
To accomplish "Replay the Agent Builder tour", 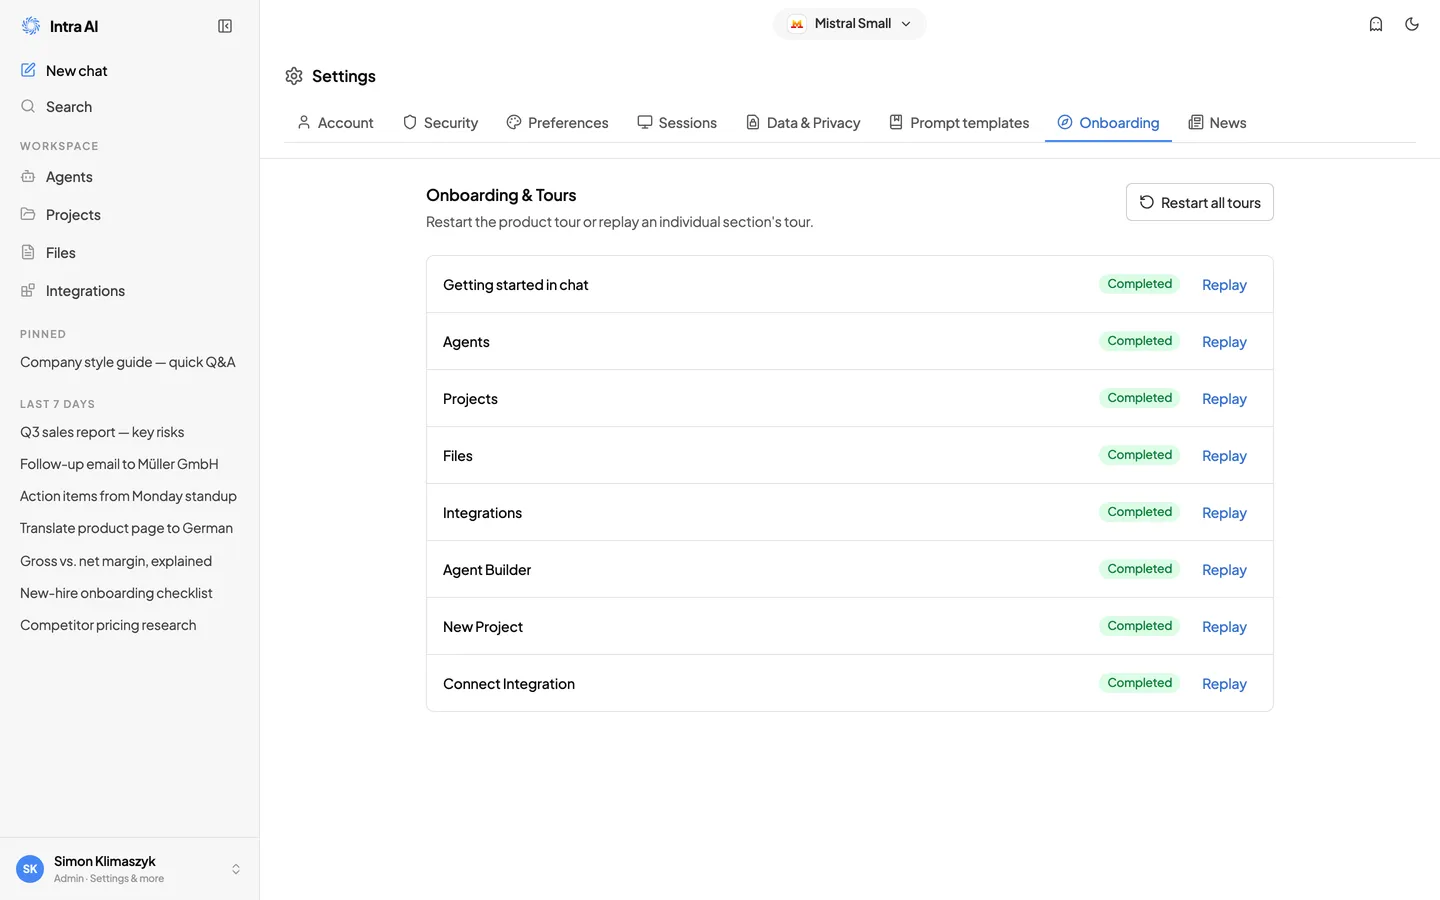I will click(1224, 570).
